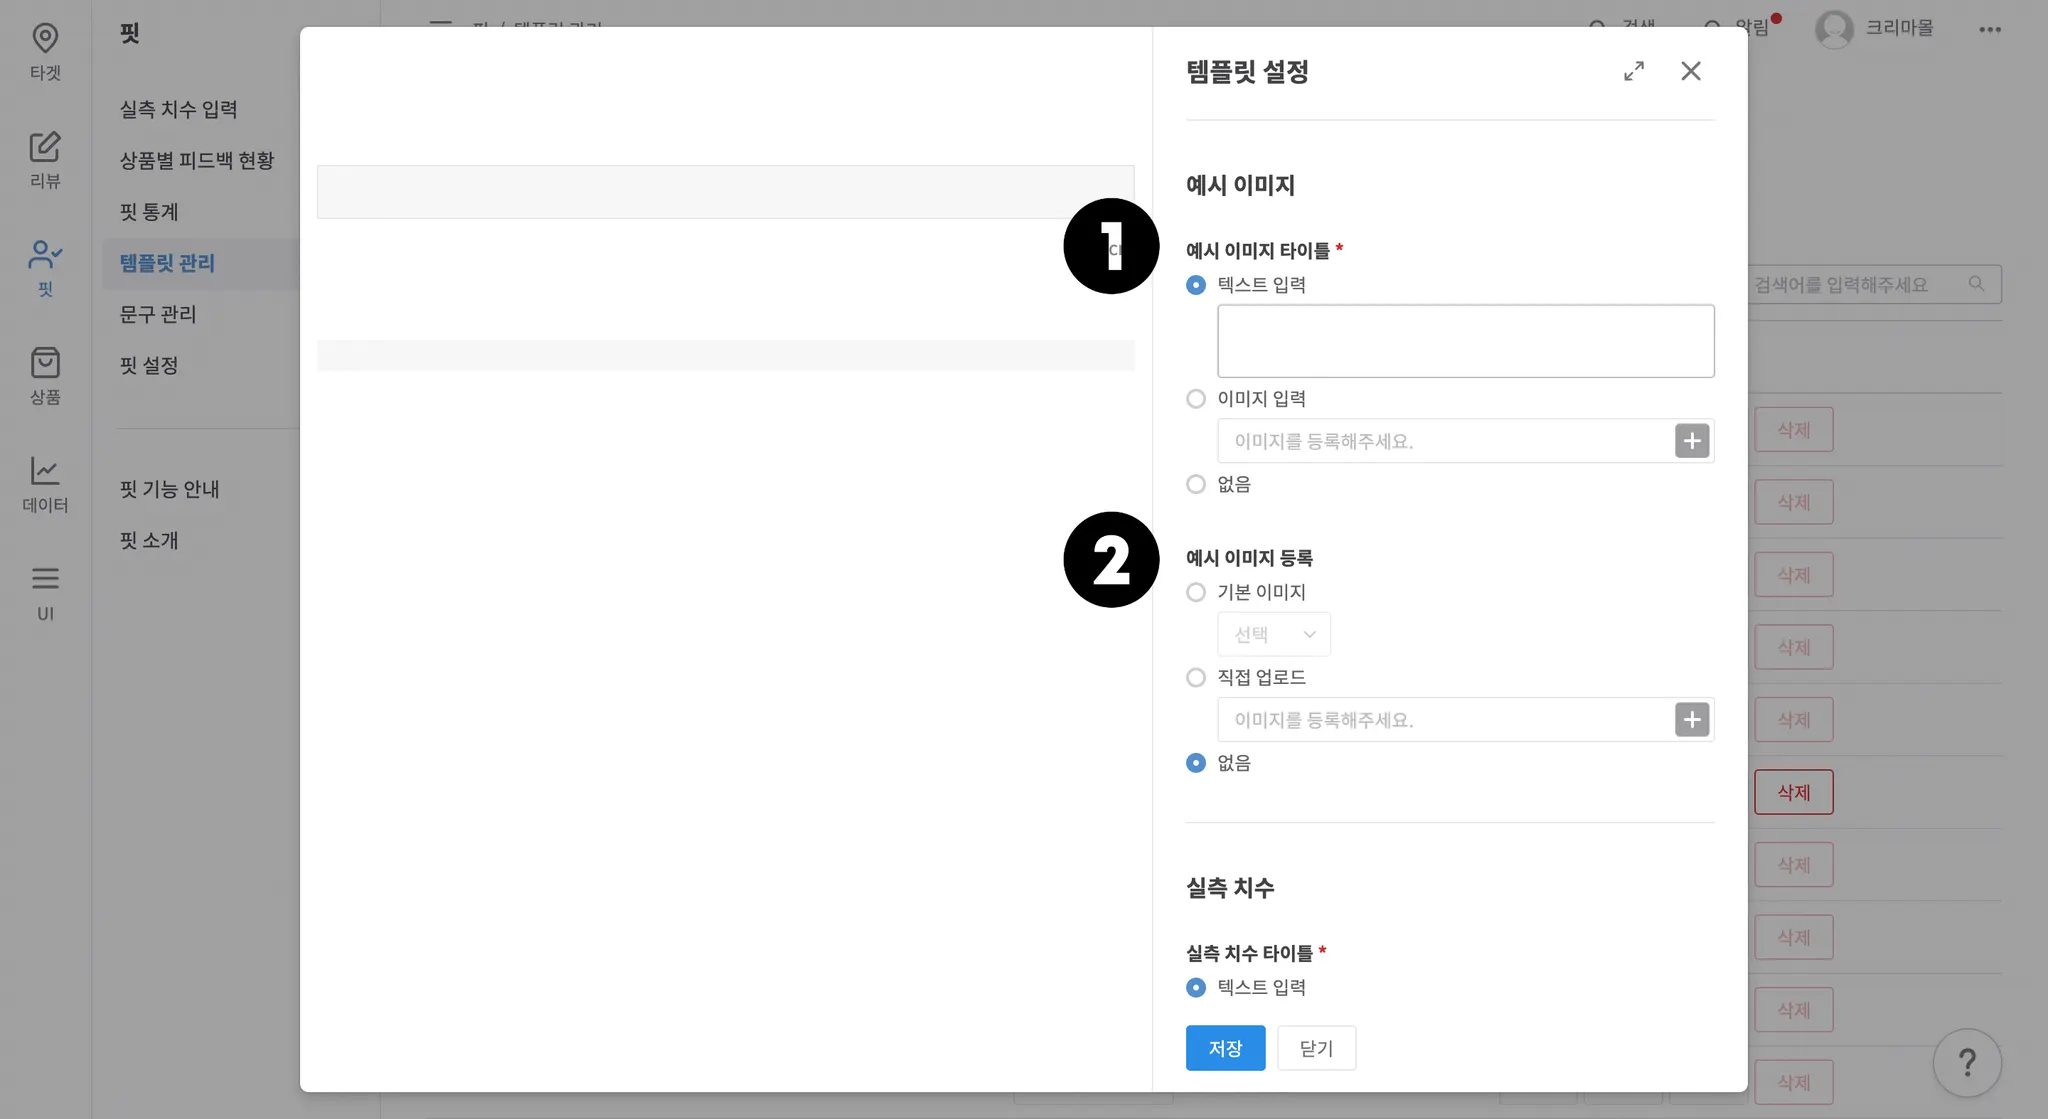This screenshot has height=1119, width=2048.
Task: Open the 데이터 chart icon
Action: [x=45, y=471]
